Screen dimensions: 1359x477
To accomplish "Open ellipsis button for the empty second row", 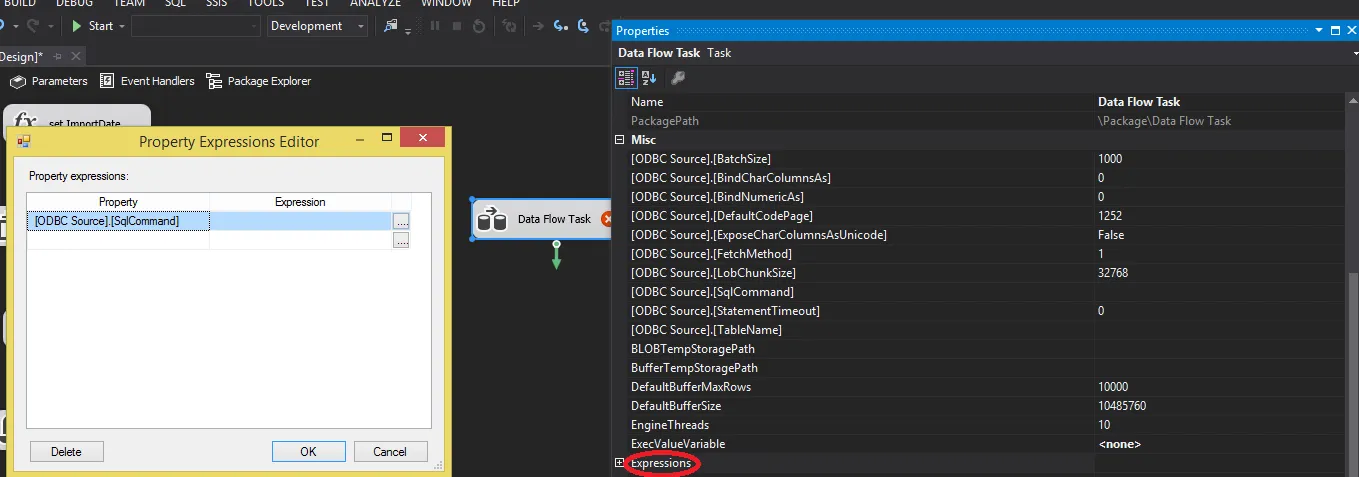I will point(401,240).
